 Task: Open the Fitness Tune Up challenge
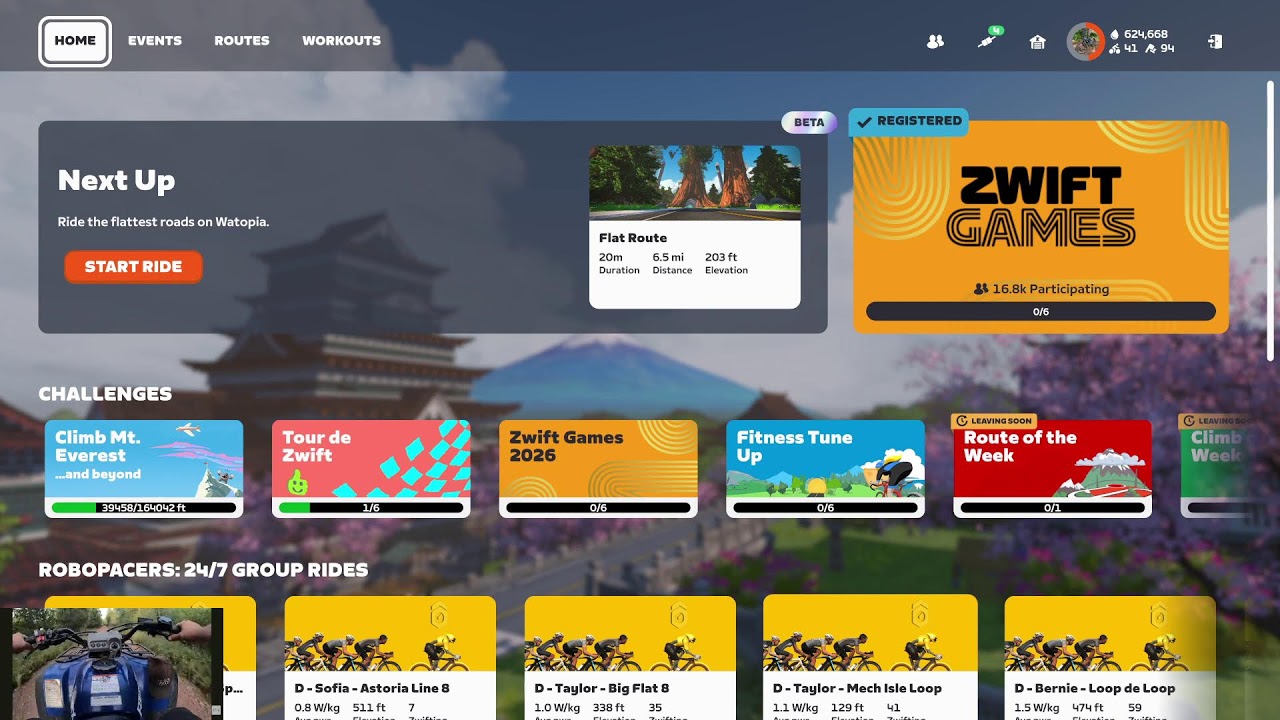[x=825, y=469]
